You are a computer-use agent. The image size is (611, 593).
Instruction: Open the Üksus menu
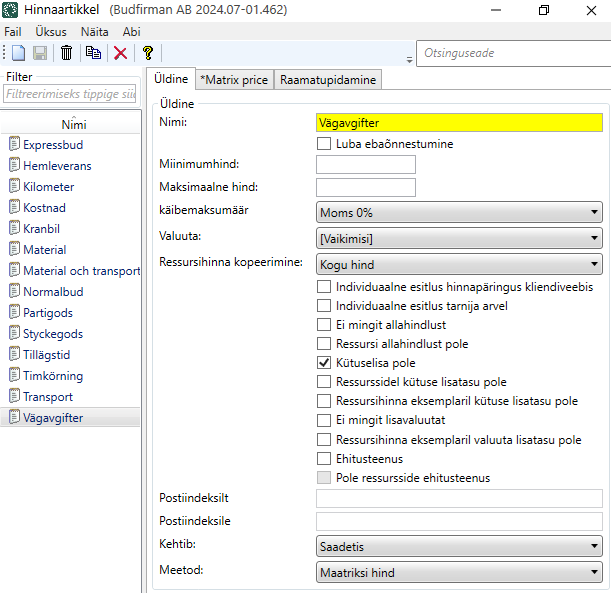[50, 31]
